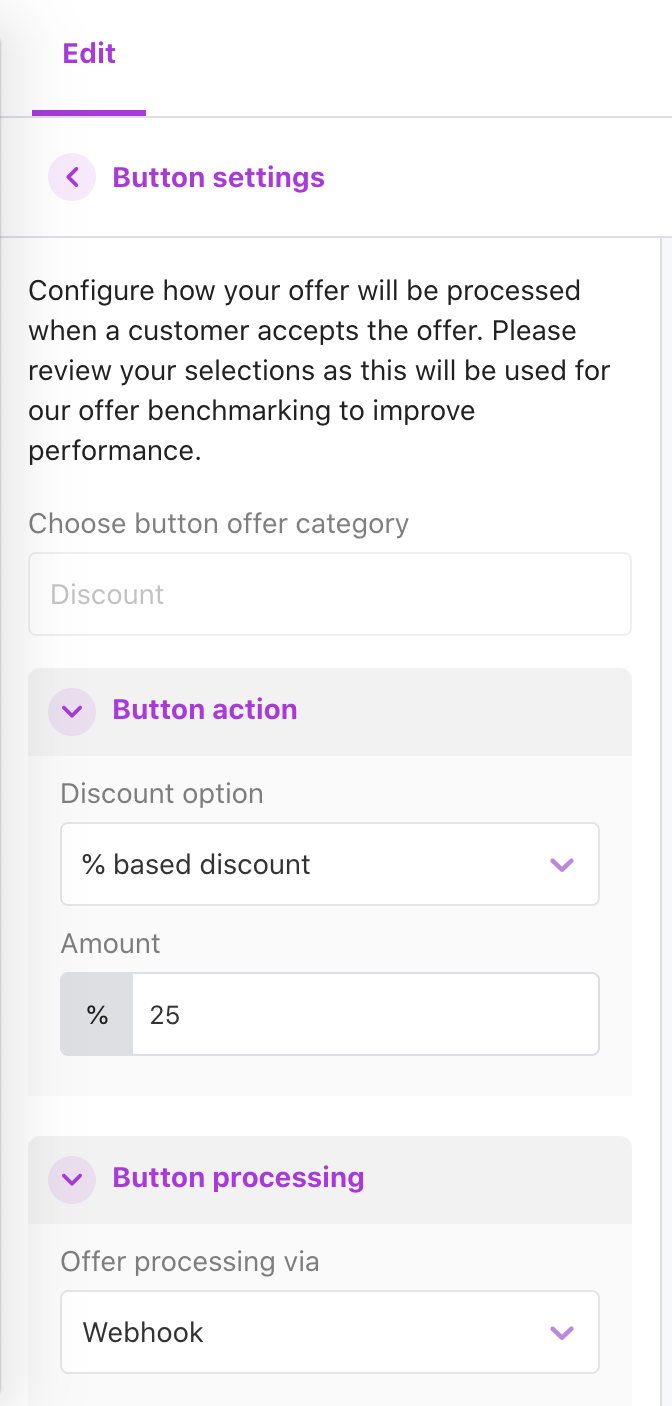Switch to the Edit tab
This screenshot has height=1406, width=672.
tap(89, 54)
